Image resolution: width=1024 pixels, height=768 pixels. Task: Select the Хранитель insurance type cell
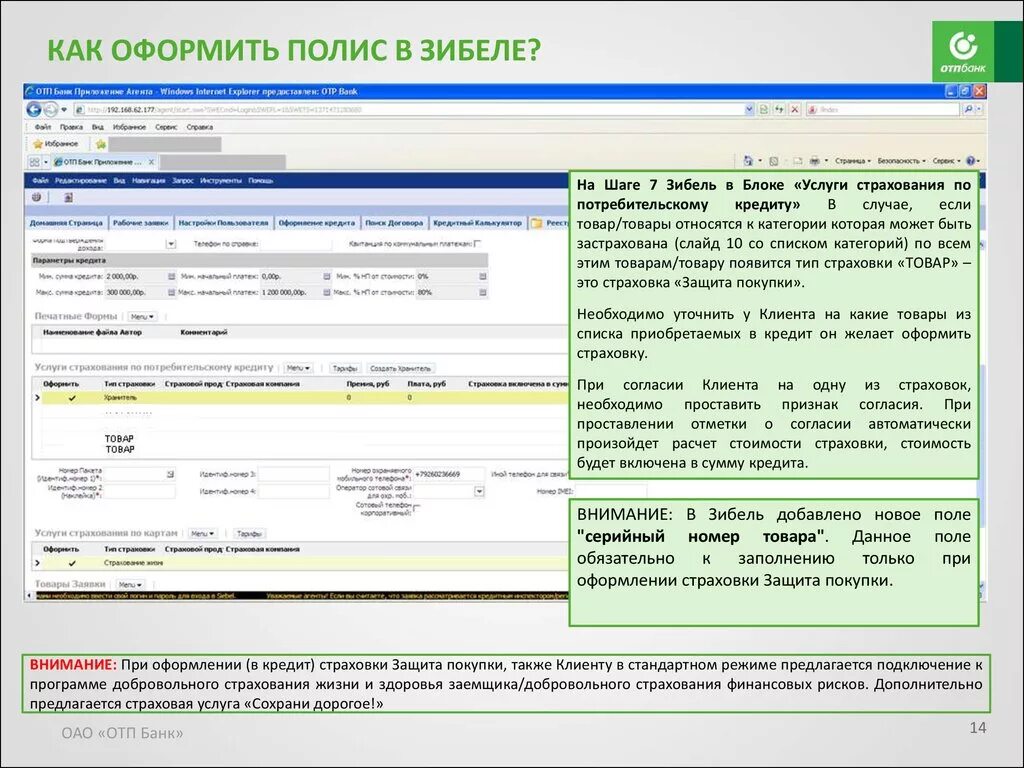click(x=120, y=398)
